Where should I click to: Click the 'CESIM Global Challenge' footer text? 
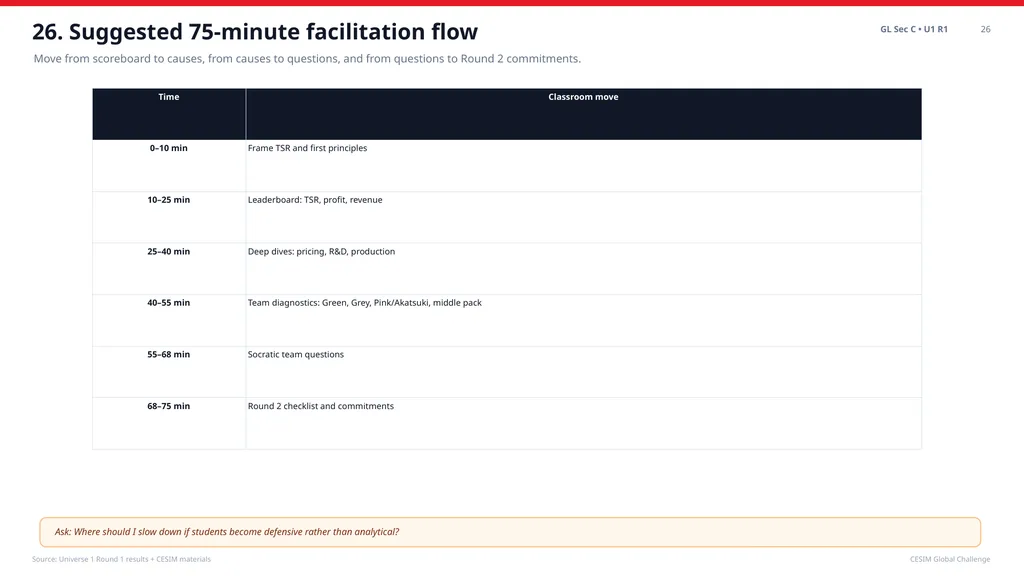(950, 559)
